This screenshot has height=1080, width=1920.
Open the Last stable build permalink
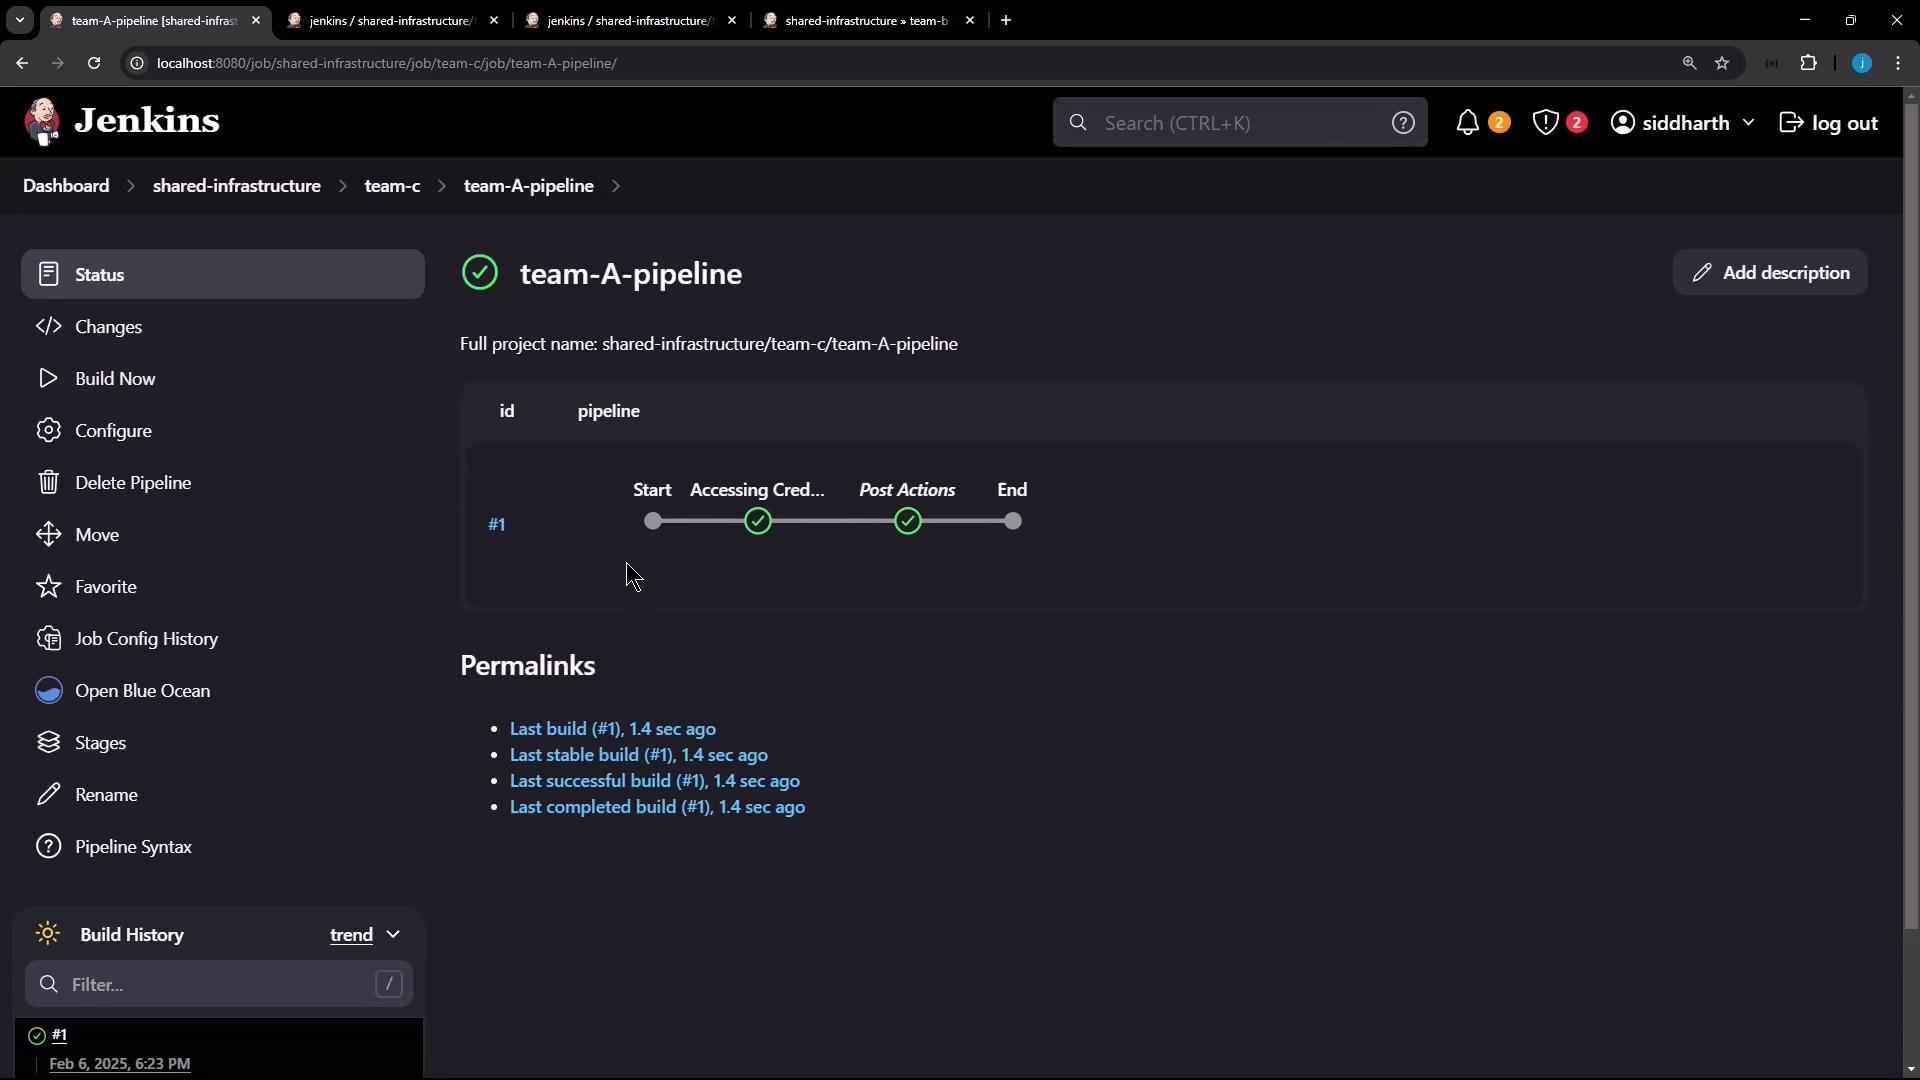coord(638,755)
